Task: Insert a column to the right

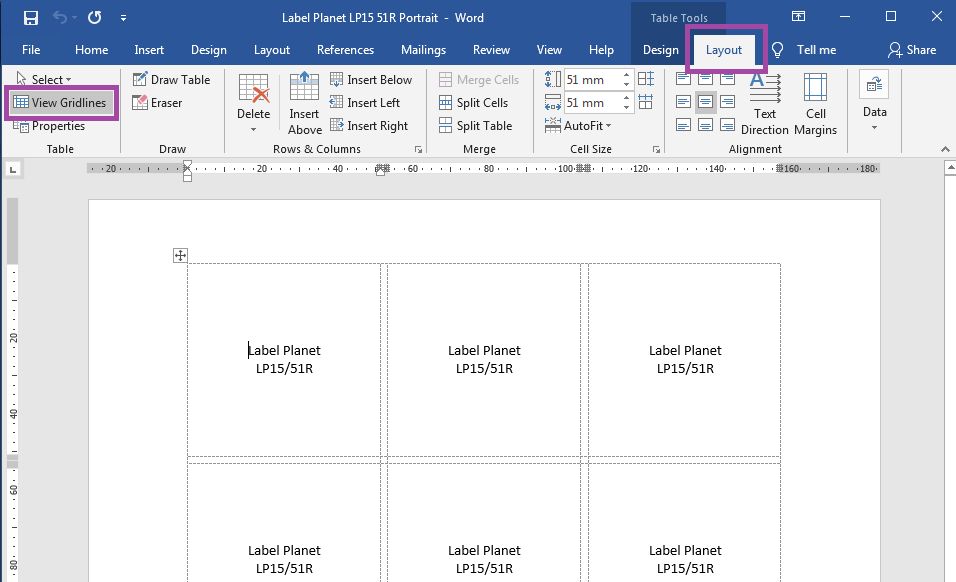Action: (x=369, y=126)
